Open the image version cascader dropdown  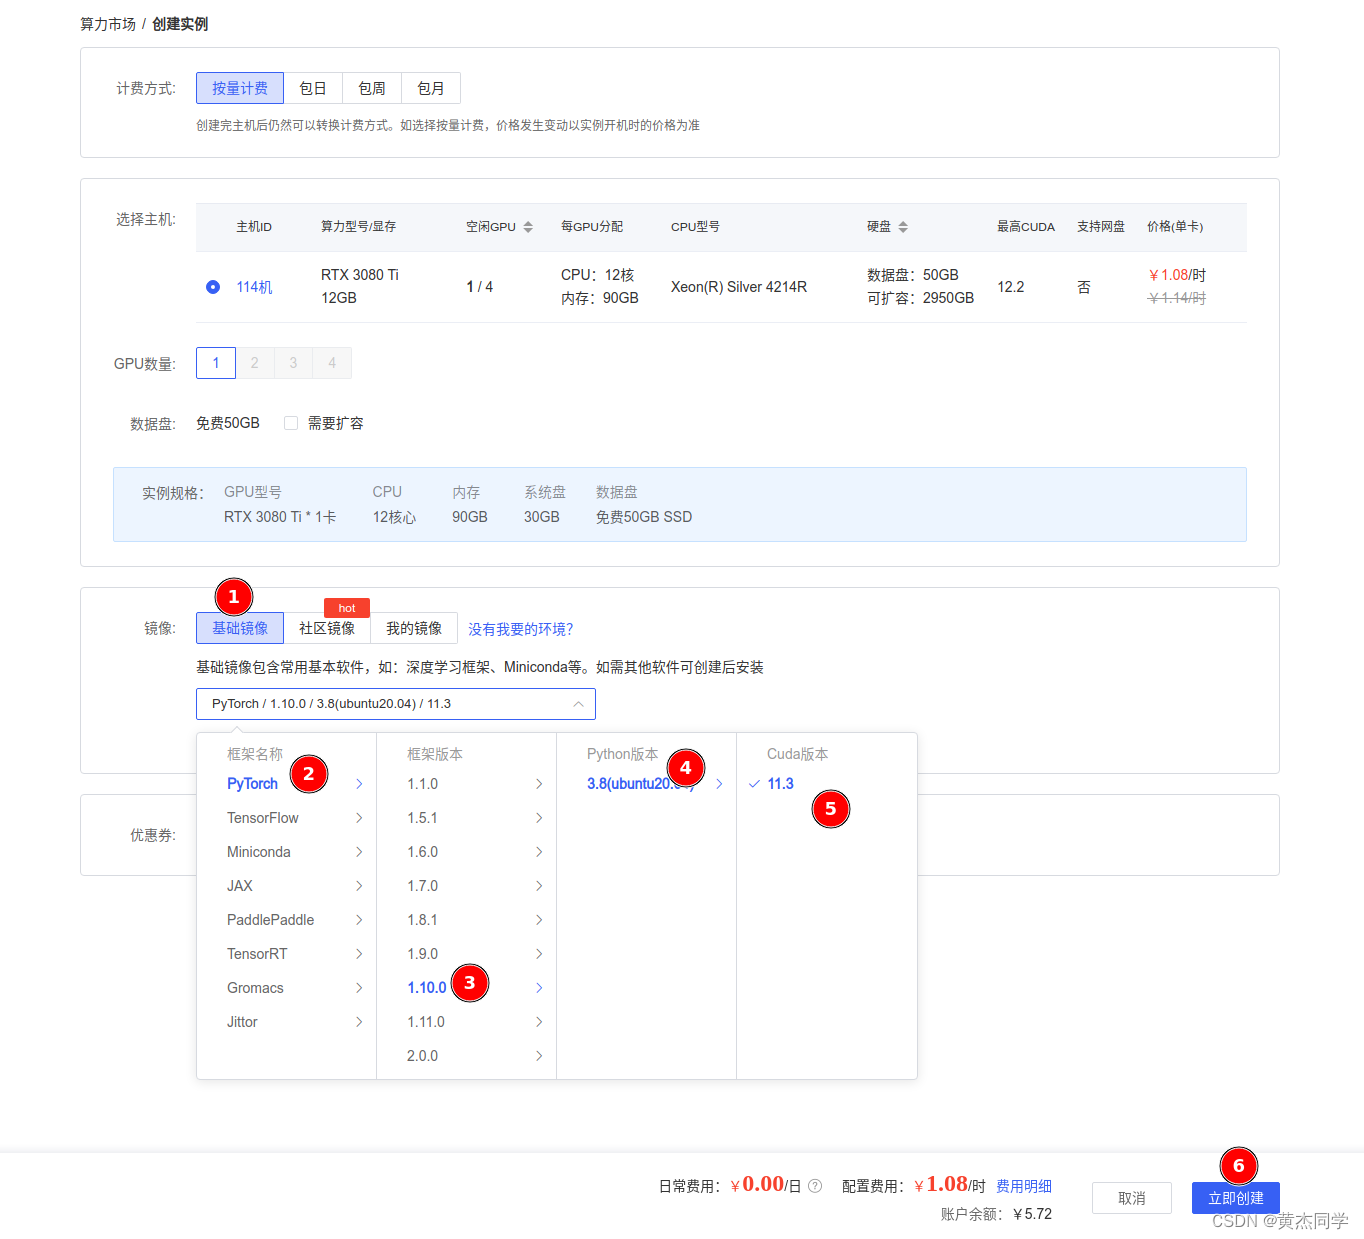[396, 704]
